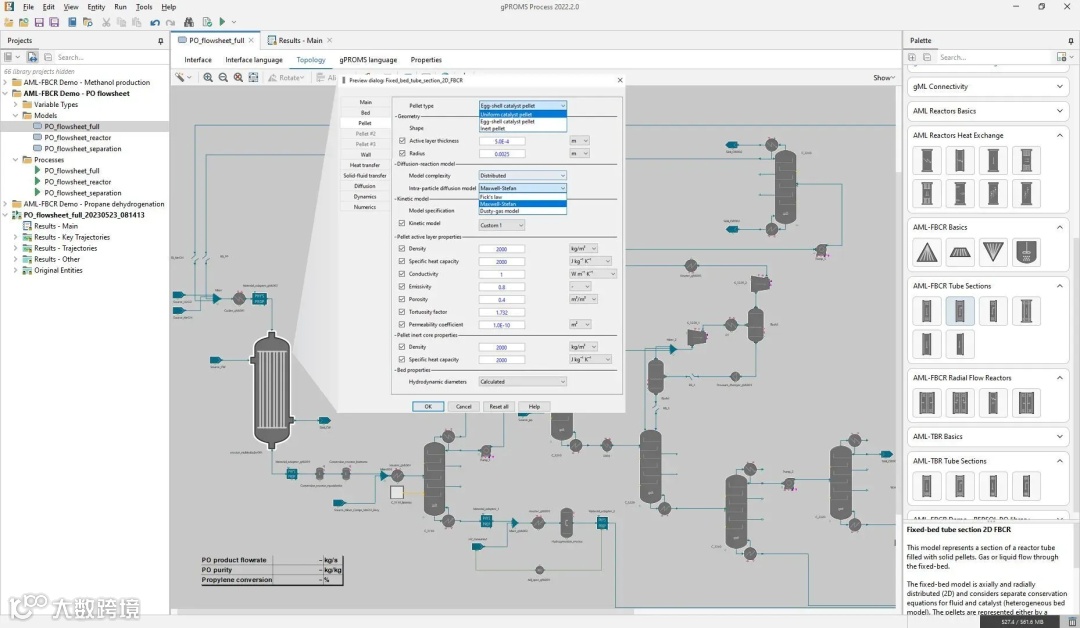Viewport: 1080px width, 628px height.
Task: Open the Interface language tab
Action: pyautogui.click(x=253, y=60)
